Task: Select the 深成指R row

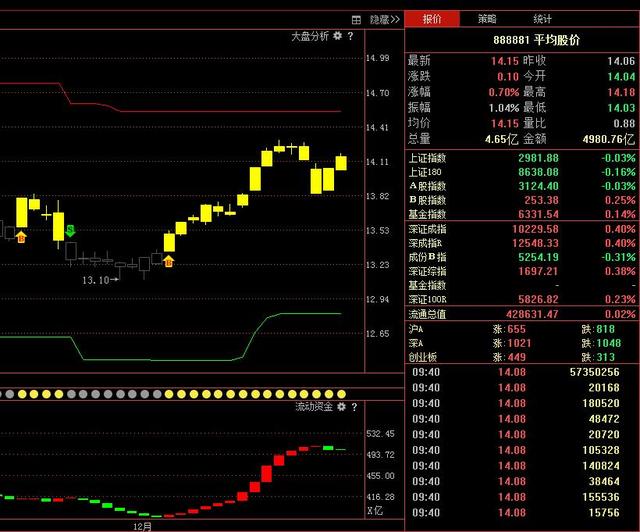Action: coord(522,243)
